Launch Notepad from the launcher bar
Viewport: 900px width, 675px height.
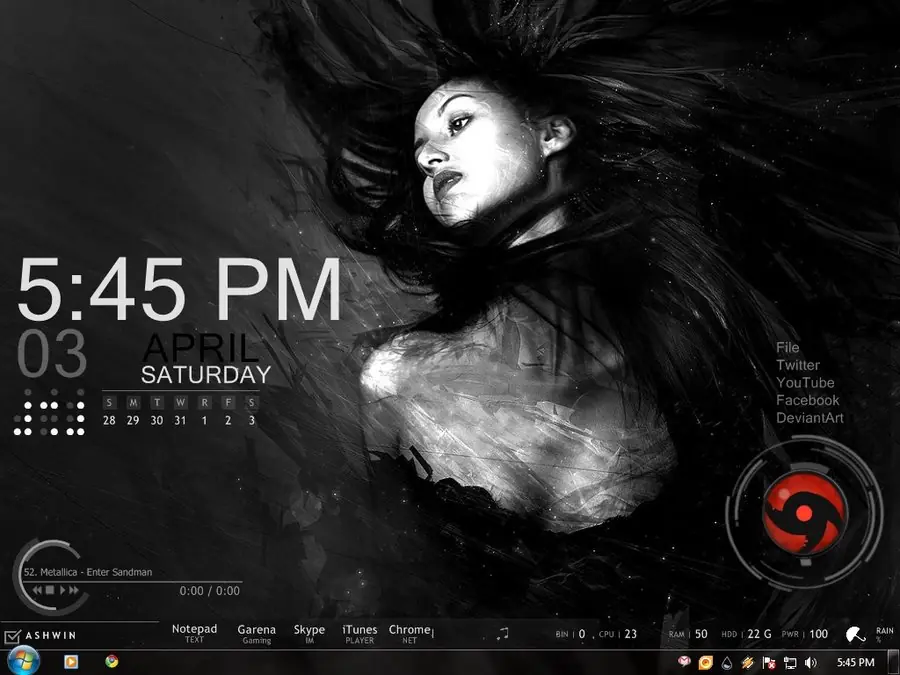point(195,634)
